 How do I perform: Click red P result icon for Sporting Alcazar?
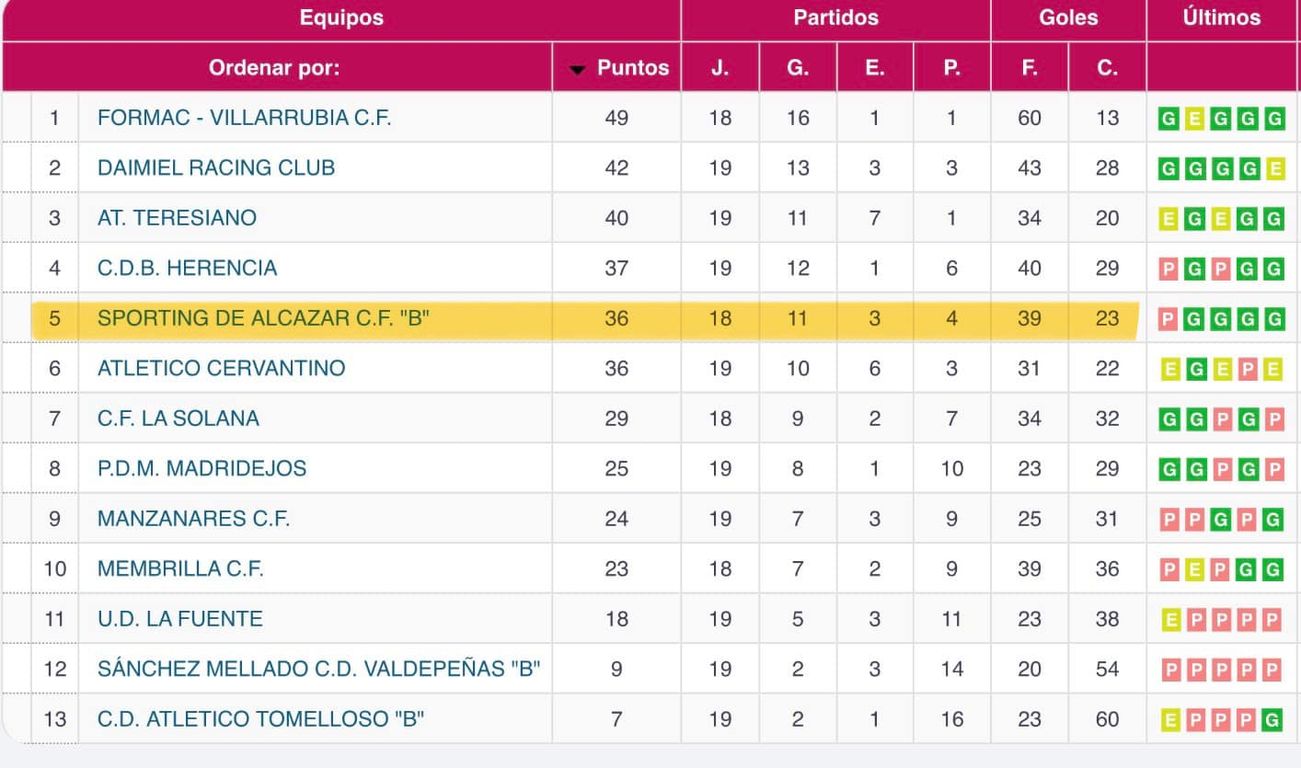(x=1168, y=319)
